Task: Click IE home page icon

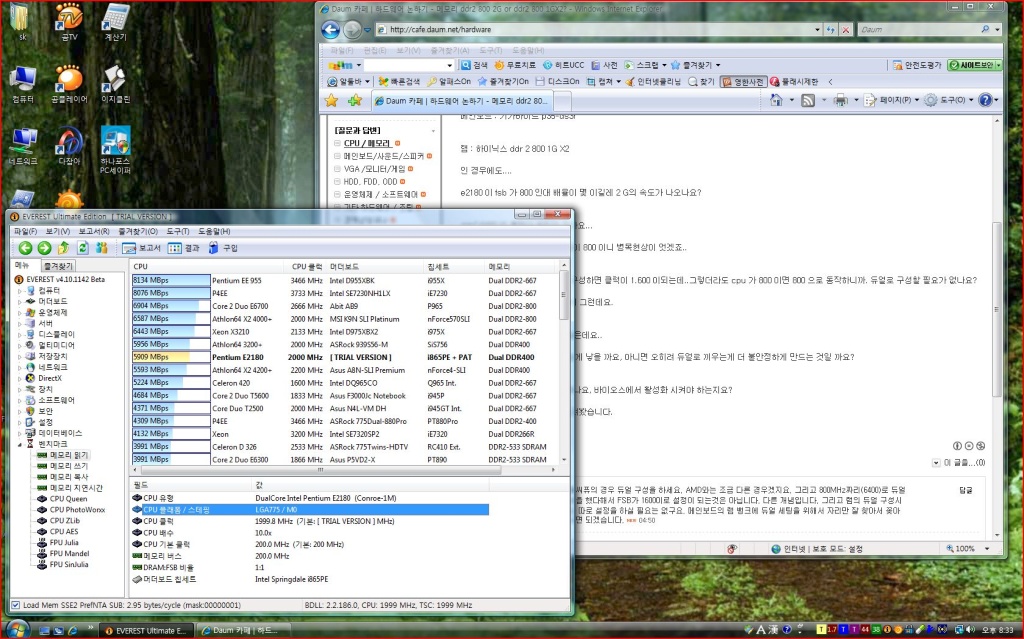Action: pos(776,100)
